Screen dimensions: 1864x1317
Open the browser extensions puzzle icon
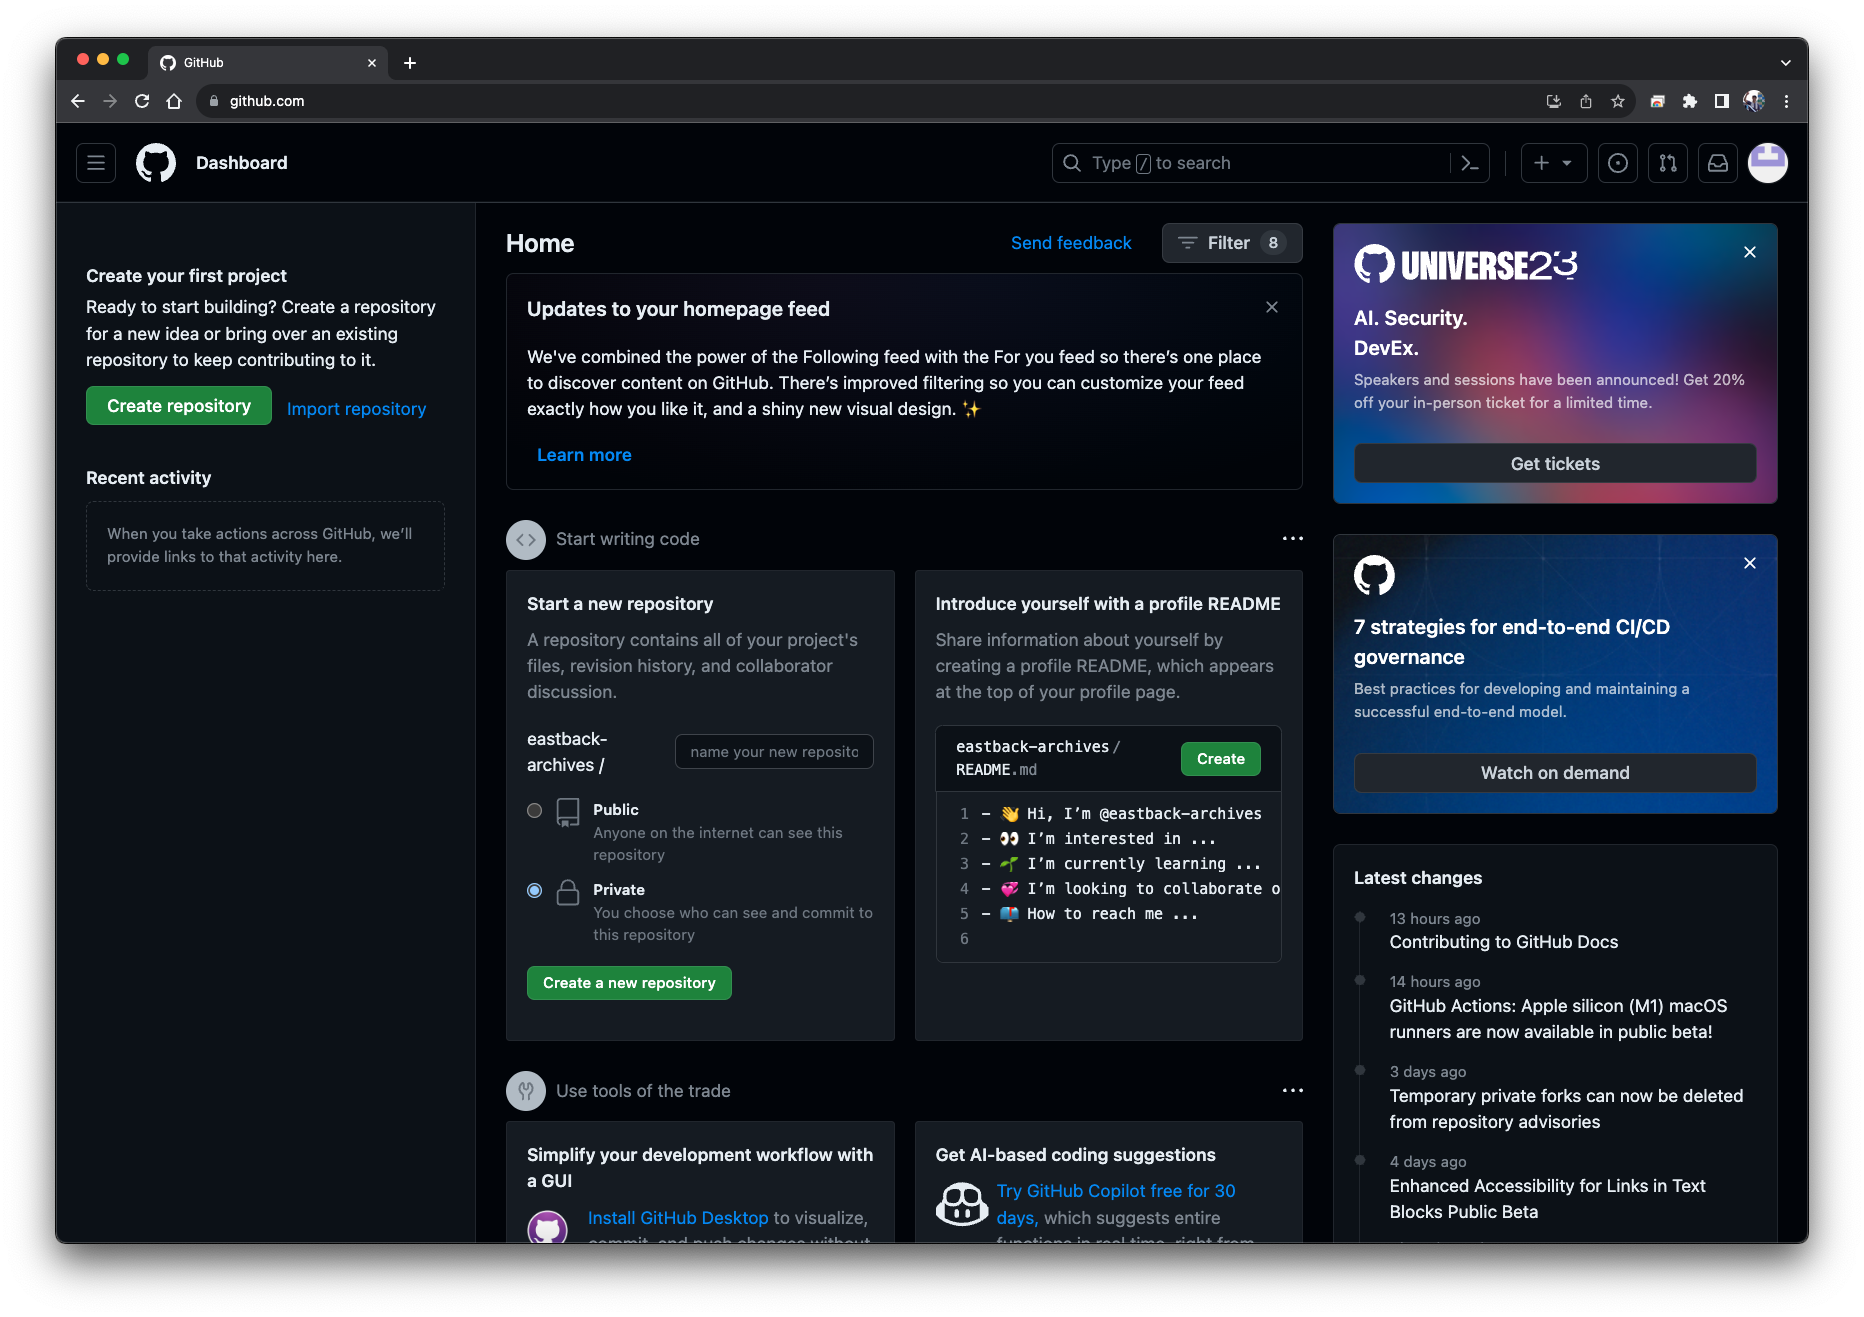point(1690,101)
